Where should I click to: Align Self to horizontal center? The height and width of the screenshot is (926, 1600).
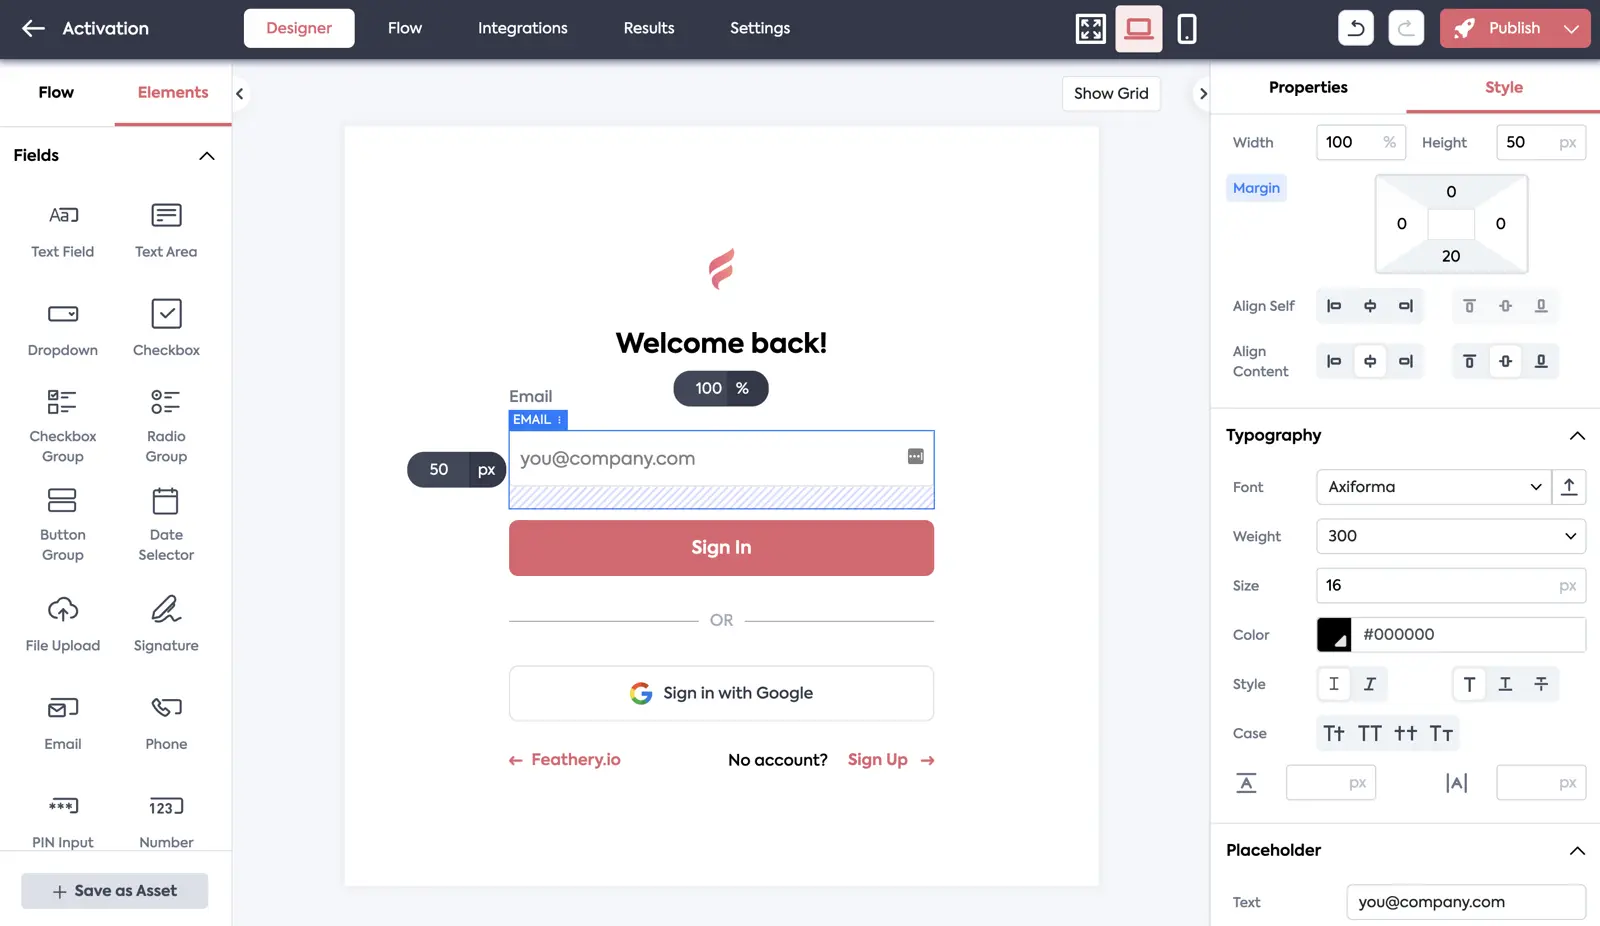(x=1370, y=306)
